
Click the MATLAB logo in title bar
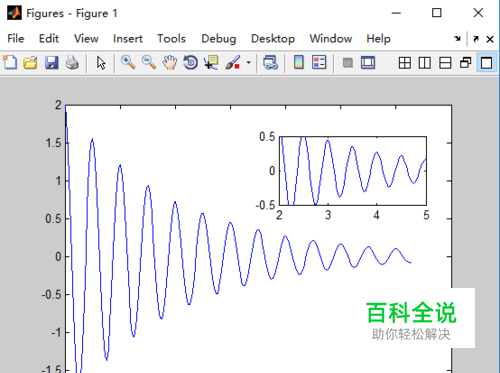[x=14, y=13]
